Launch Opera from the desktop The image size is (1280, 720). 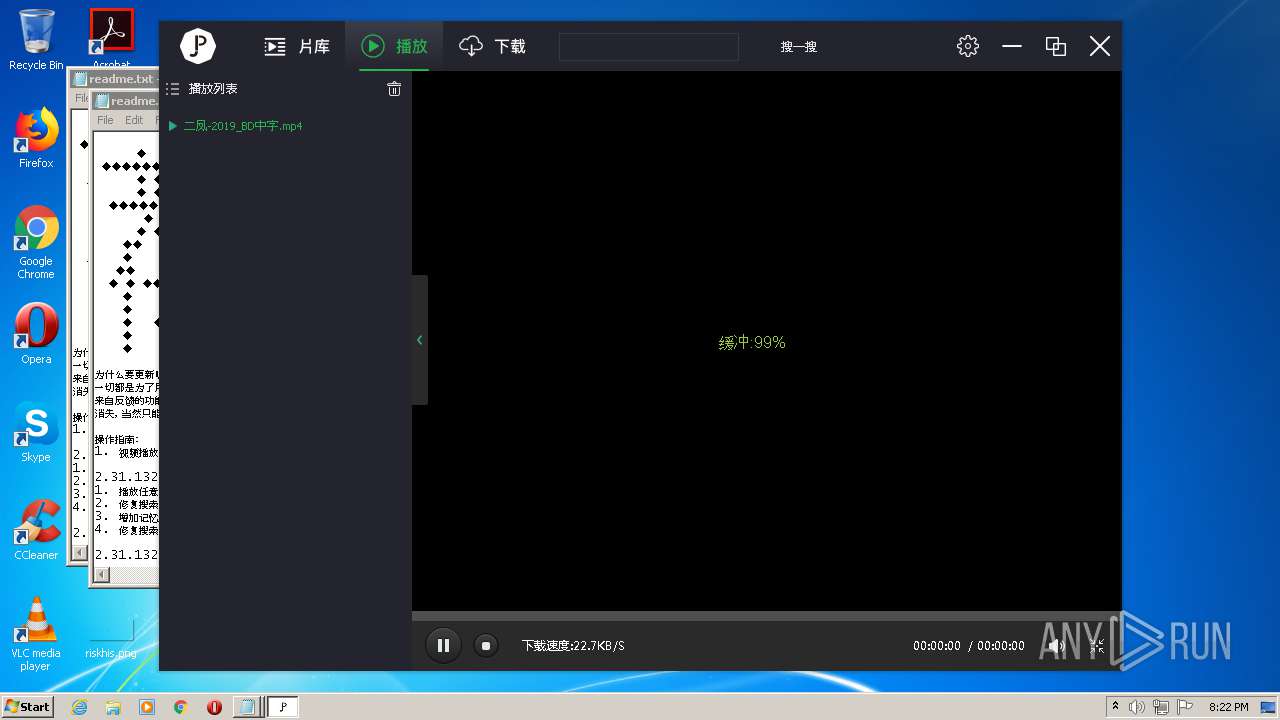click(x=36, y=334)
